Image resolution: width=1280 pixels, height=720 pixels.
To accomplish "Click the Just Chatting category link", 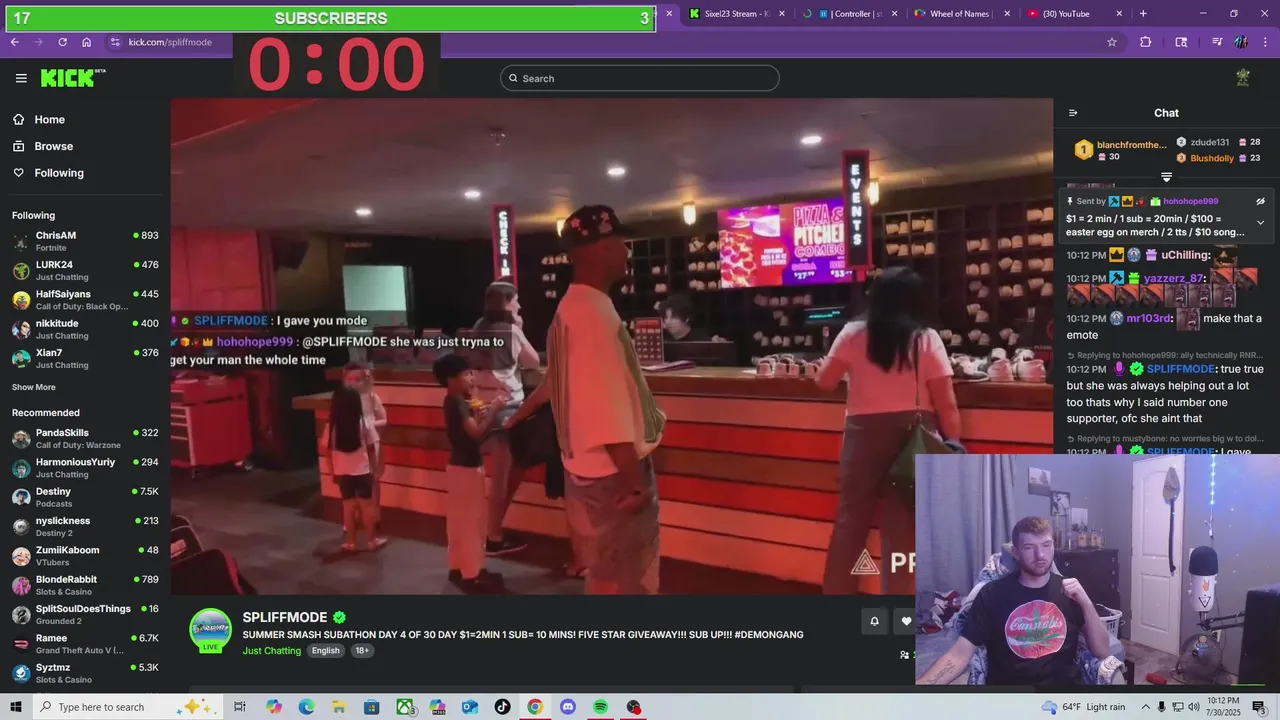I will coord(271,651).
